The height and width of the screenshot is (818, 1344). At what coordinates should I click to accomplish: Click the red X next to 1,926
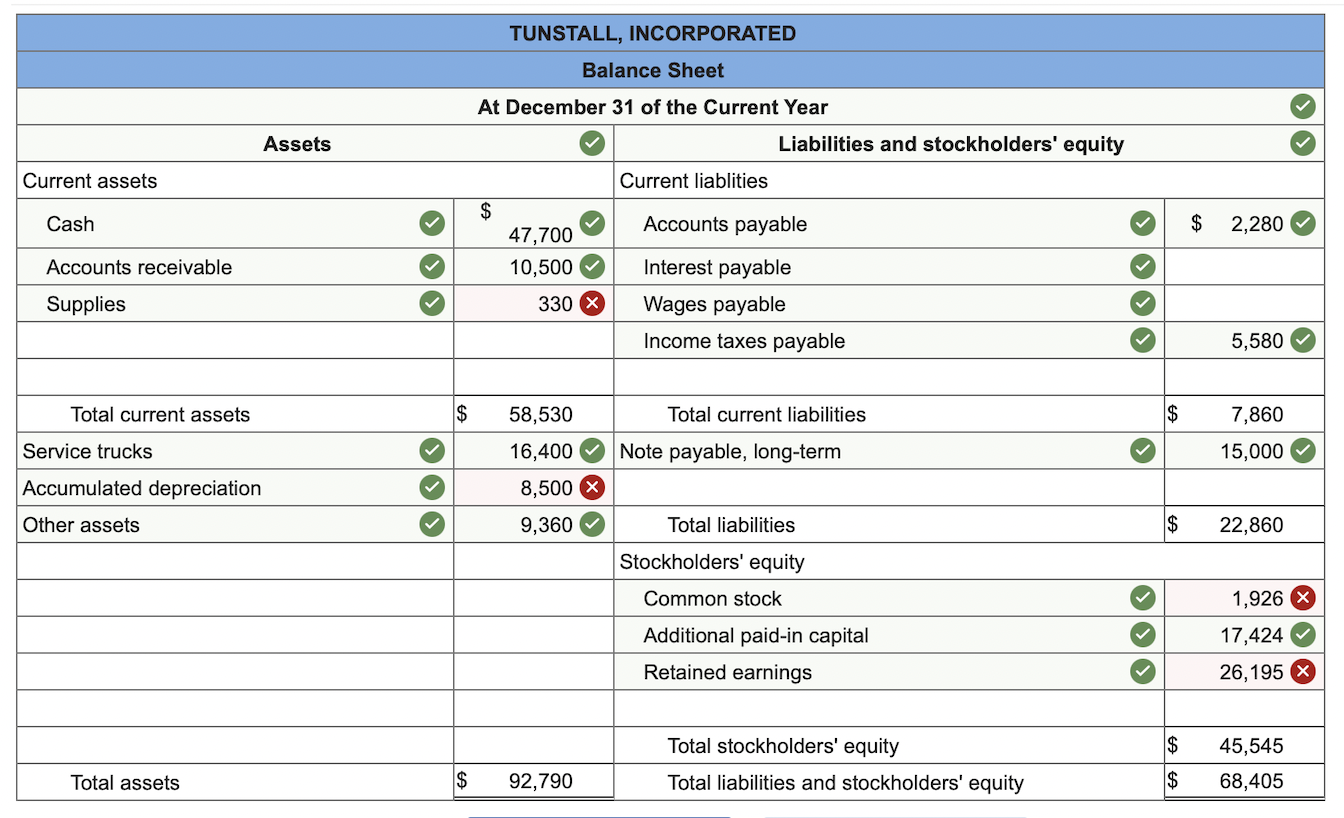pyautogui.click(x=1301, y=599)
